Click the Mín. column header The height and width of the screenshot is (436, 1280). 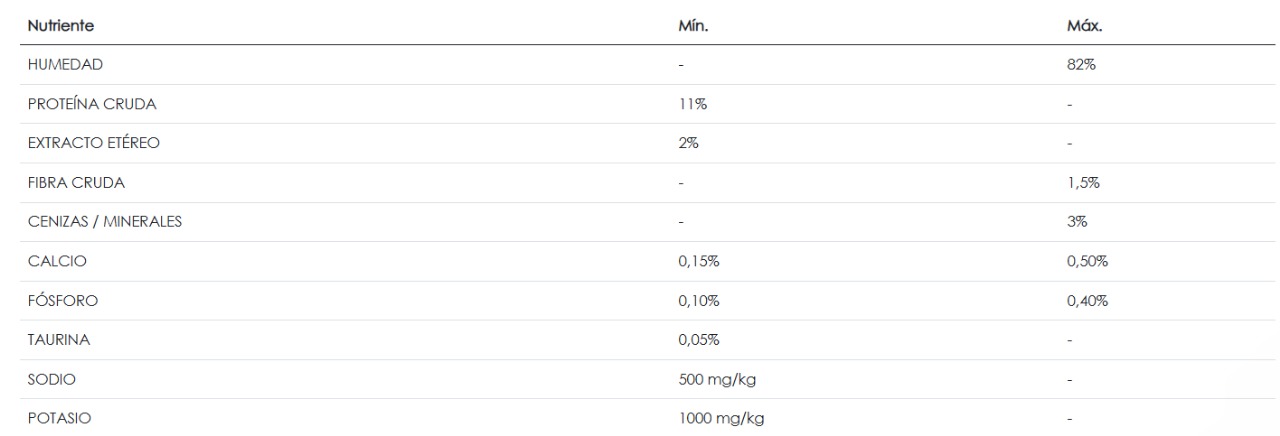coord(693,26)
